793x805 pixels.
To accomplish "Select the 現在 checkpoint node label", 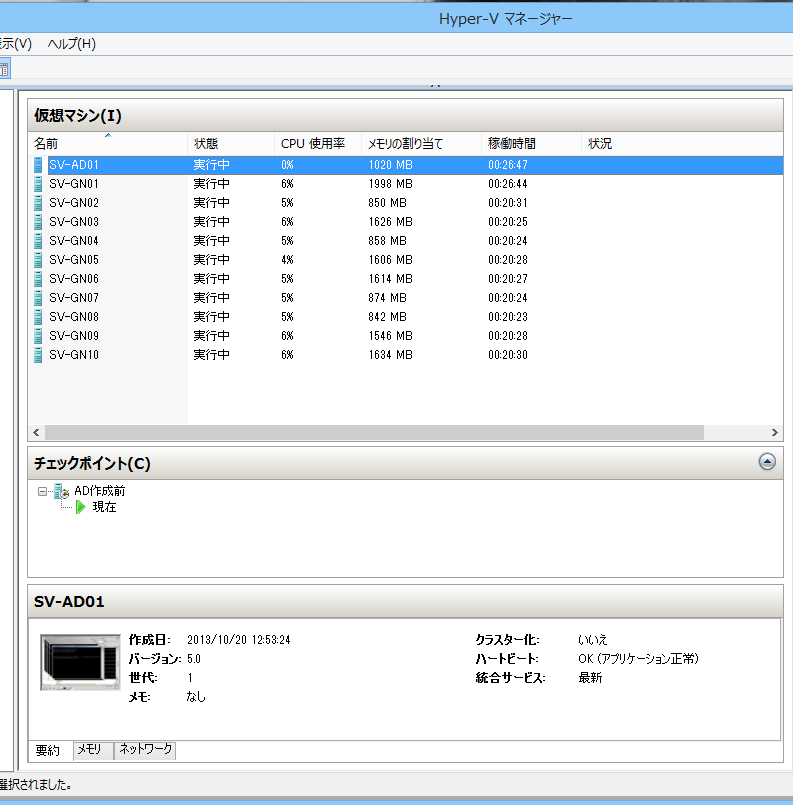I will [x=104, y=507].
